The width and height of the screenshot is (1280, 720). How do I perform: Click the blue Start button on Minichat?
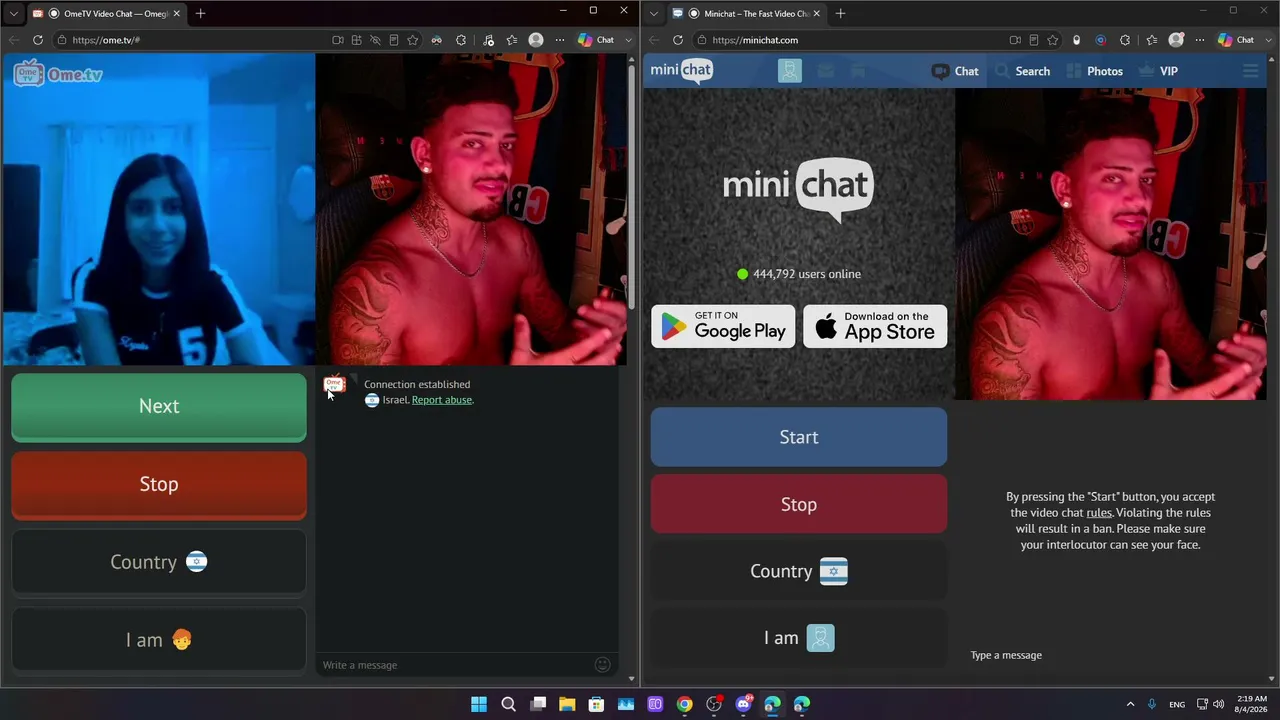pyautogui.click(x=799, y=437)
